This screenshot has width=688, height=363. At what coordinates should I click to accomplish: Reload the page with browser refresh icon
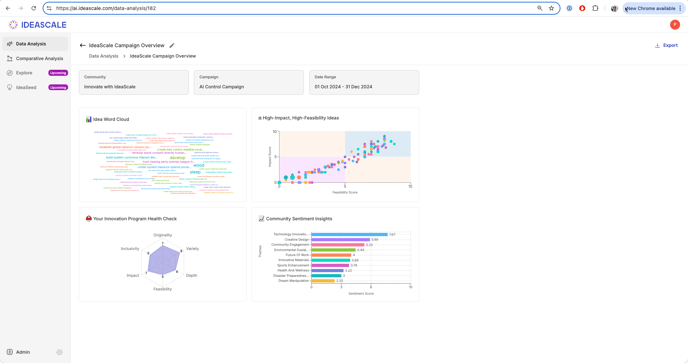33,8
